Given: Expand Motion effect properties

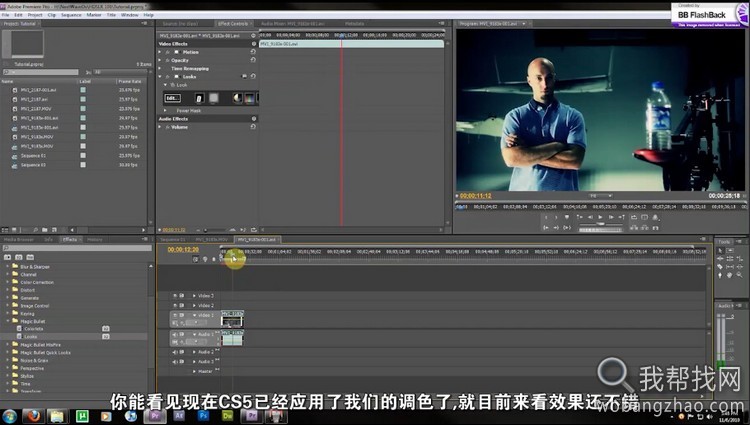Looking at the screenshot, I should click(160, 52).
